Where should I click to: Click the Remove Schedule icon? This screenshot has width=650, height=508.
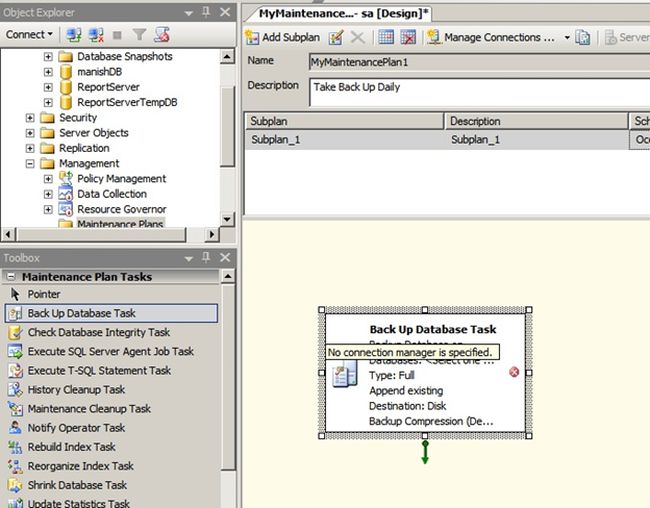(x=408, y=37)
